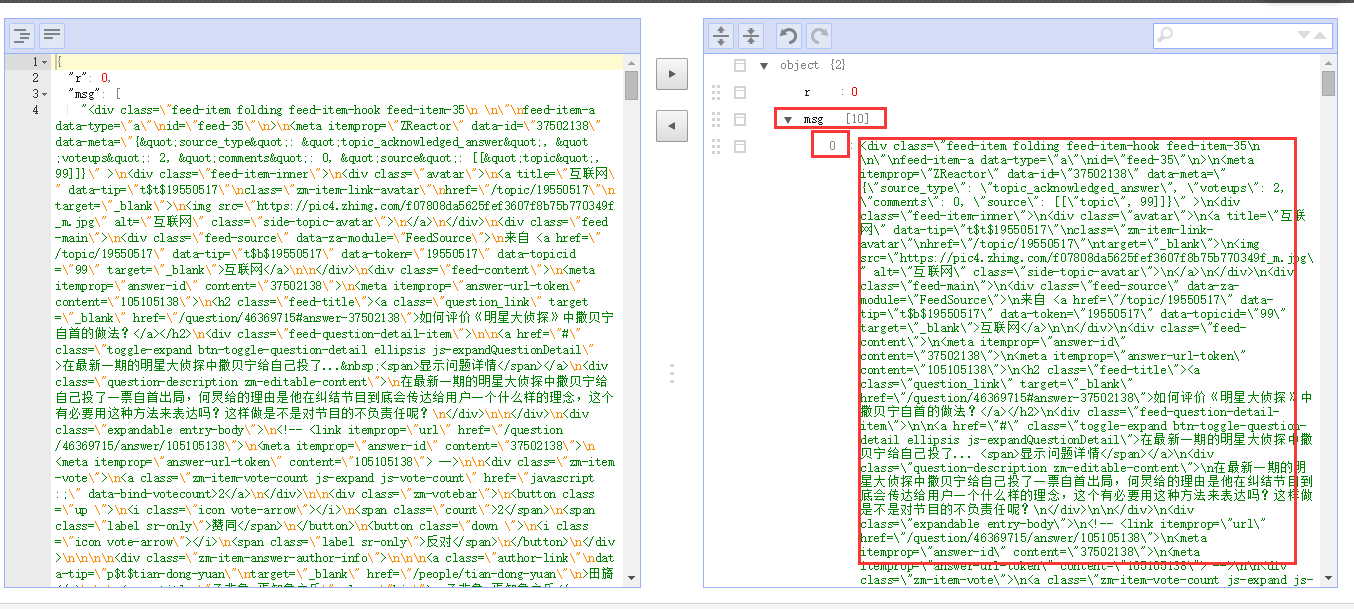Format the JSON with indentation in code editor
Image resolution: width=1354 pixels, height=609 pixels.
(22, 36)
